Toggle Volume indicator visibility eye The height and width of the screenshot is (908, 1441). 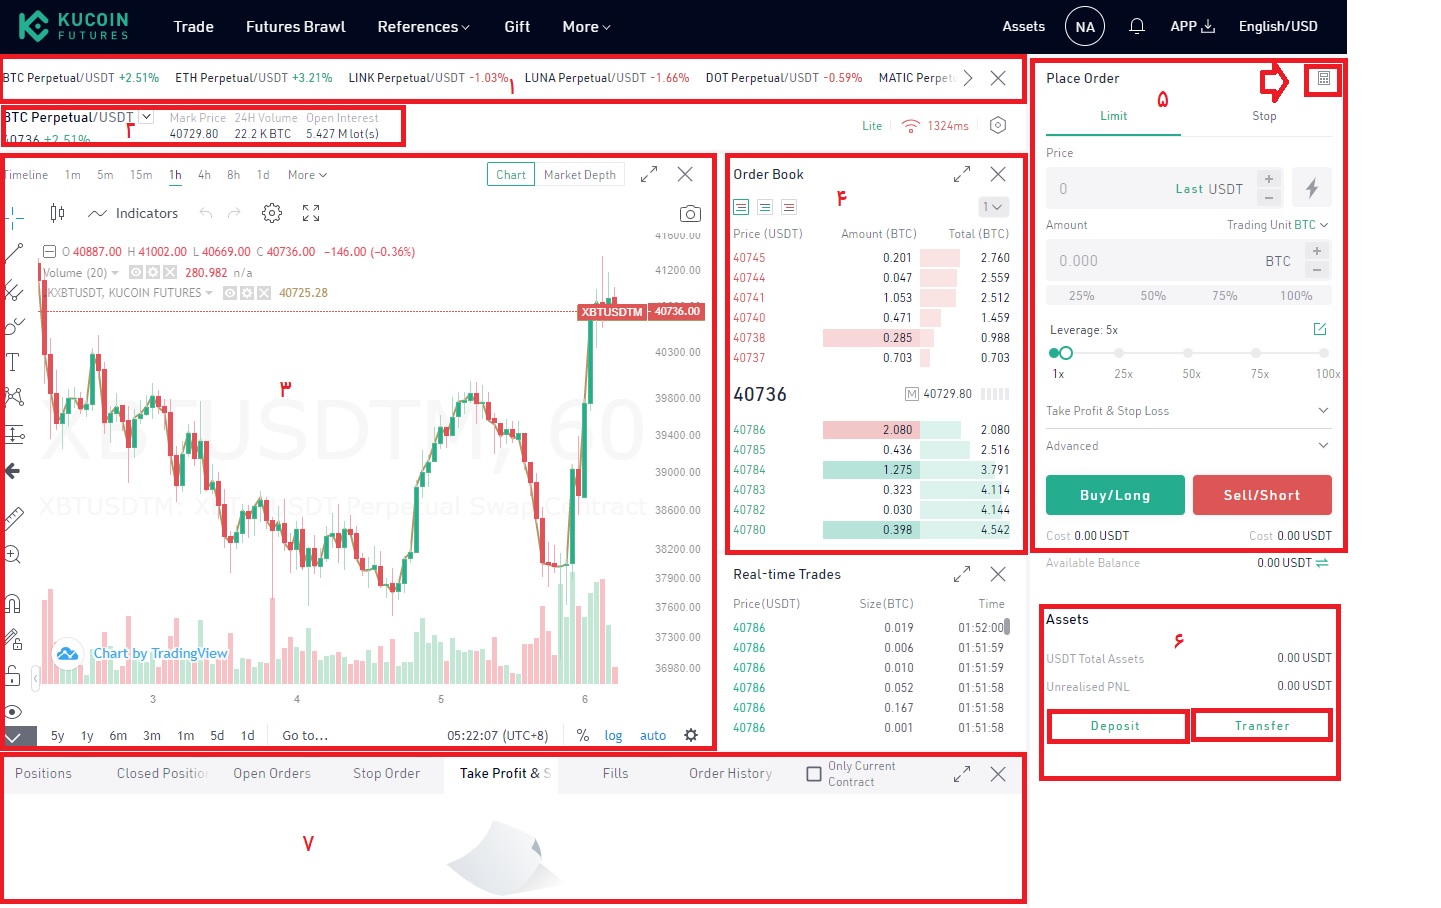(136, 272)
